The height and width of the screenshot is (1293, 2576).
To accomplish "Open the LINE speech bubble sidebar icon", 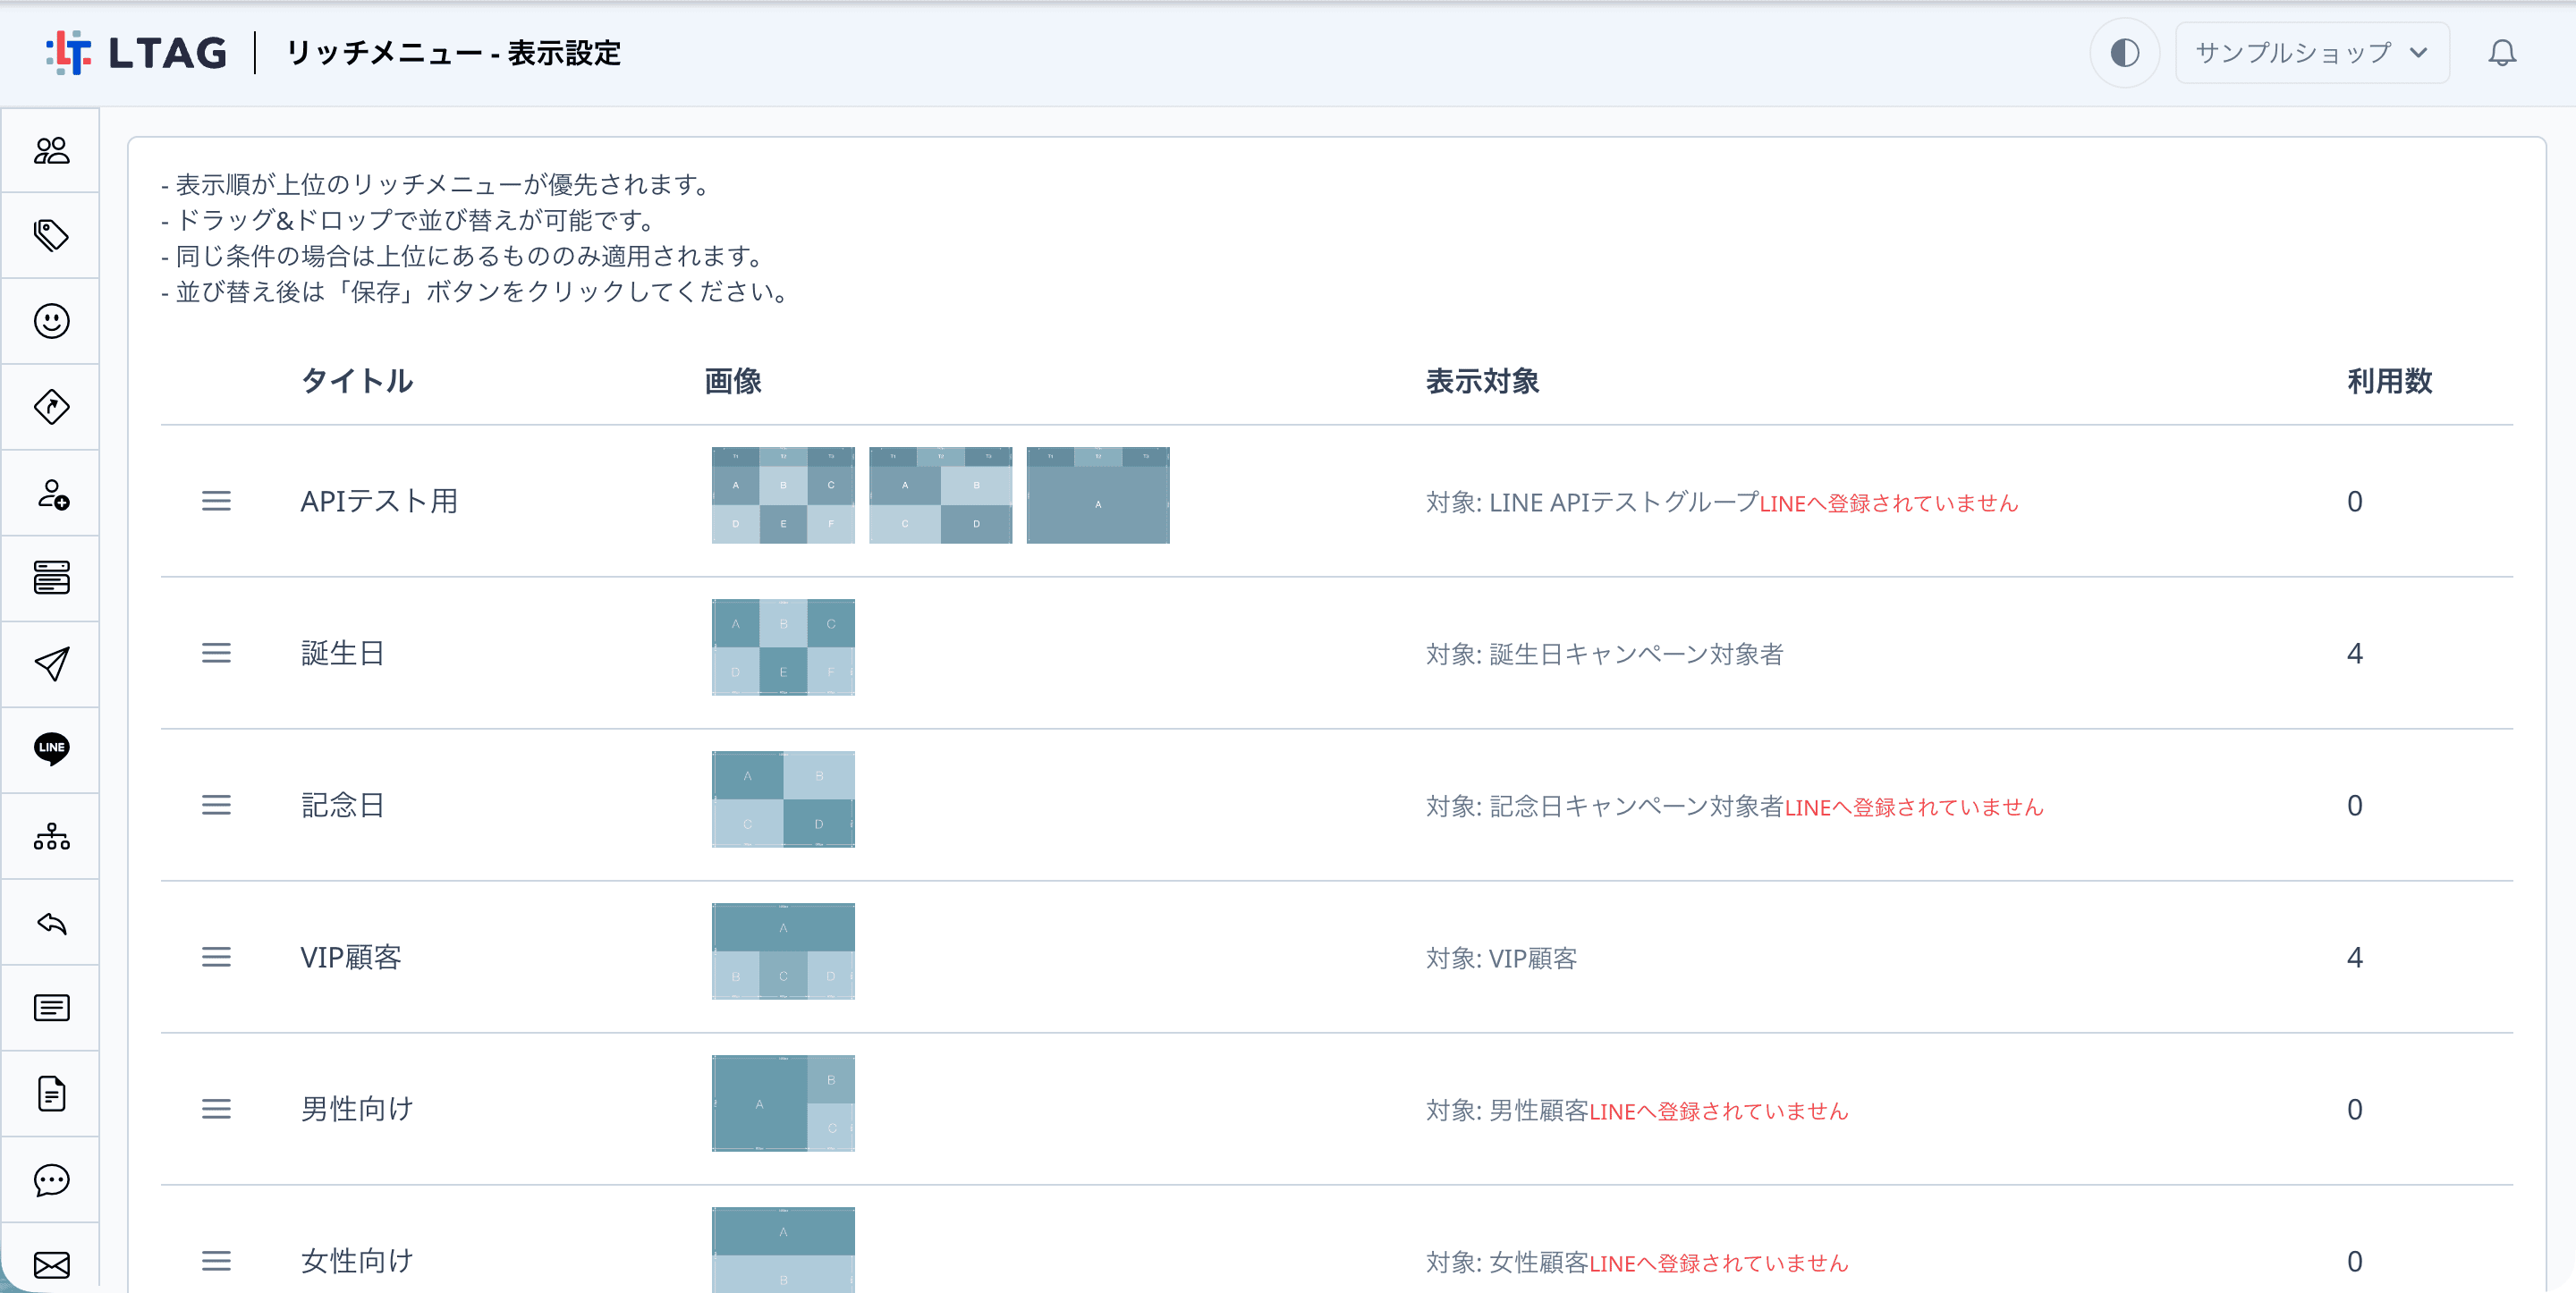I will point(51,750).
